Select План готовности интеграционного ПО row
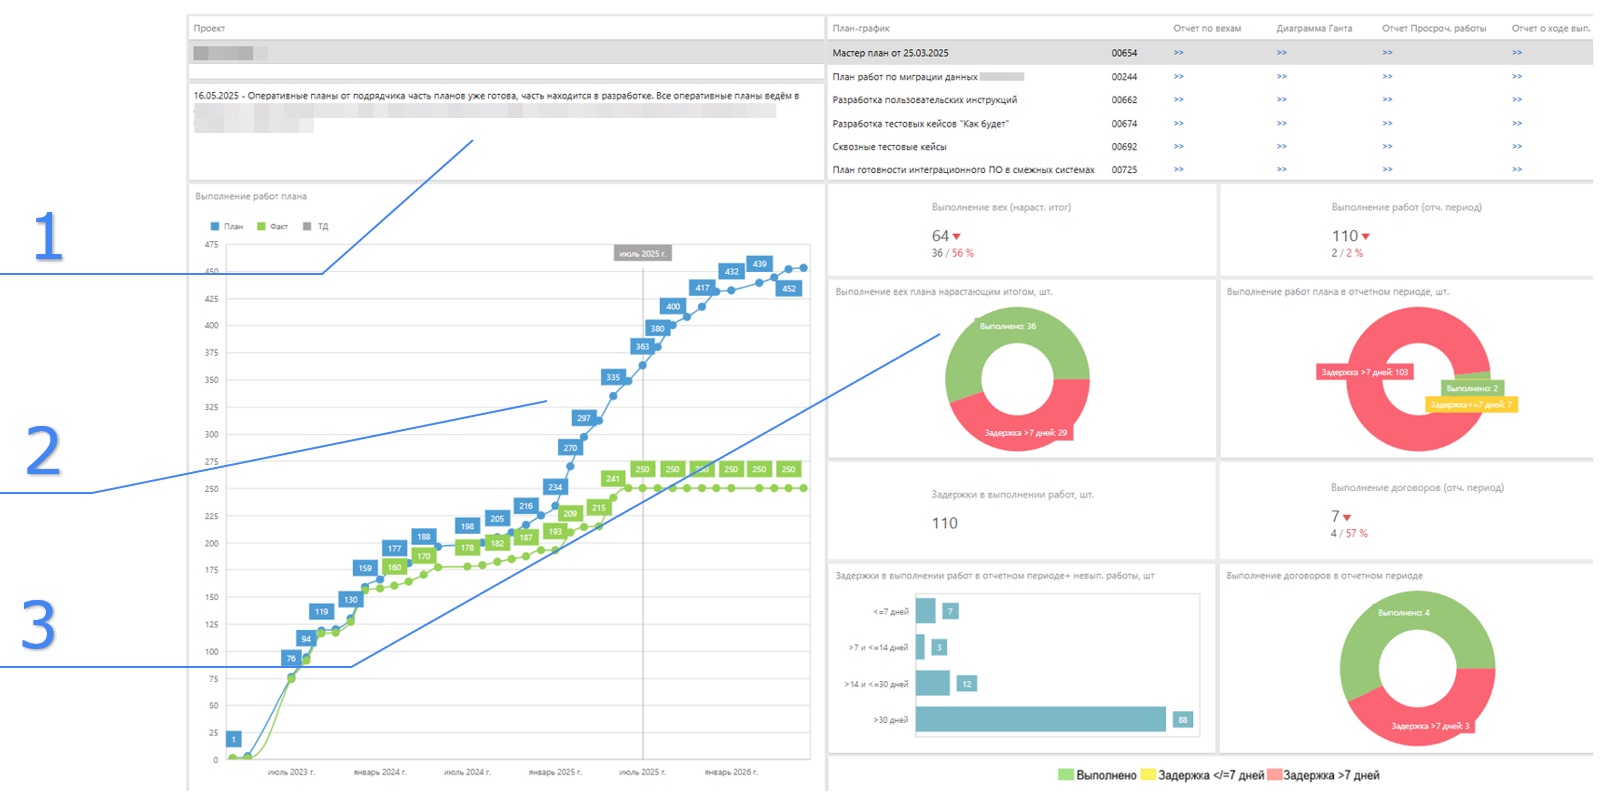This screenshot has width=1612, height=795. pos(1209,169)
